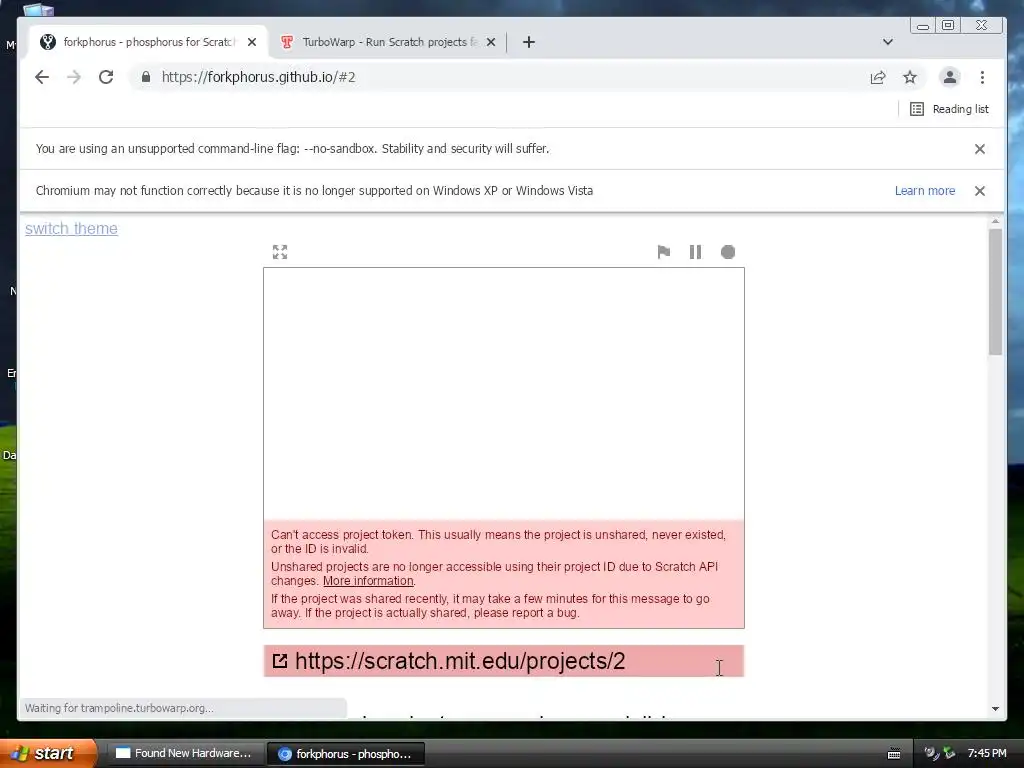Click the scrollbar up arrow
Screen dimensions: 1024x768
coord(995,221)
